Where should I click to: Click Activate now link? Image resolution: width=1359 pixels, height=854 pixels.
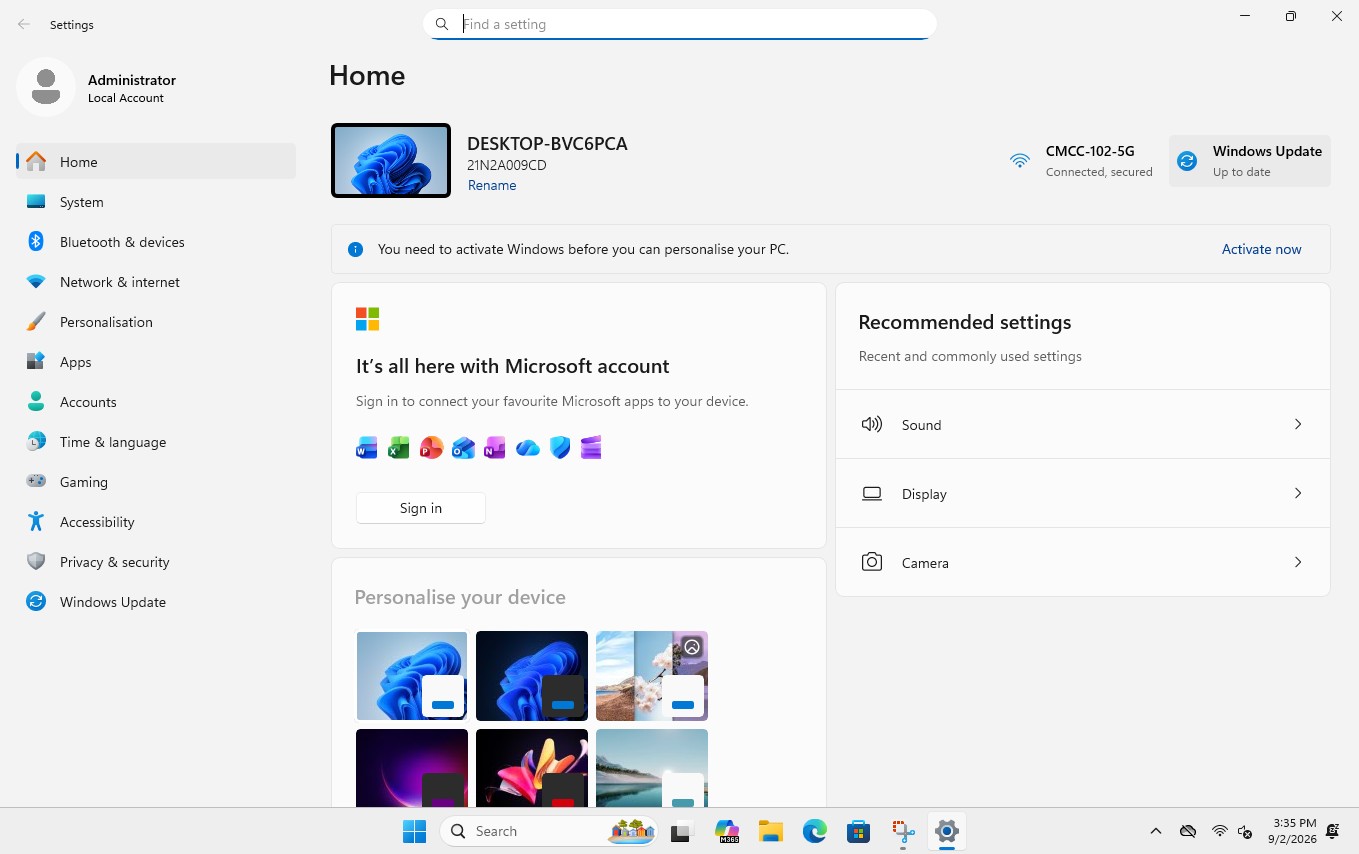click(1262, 249)
